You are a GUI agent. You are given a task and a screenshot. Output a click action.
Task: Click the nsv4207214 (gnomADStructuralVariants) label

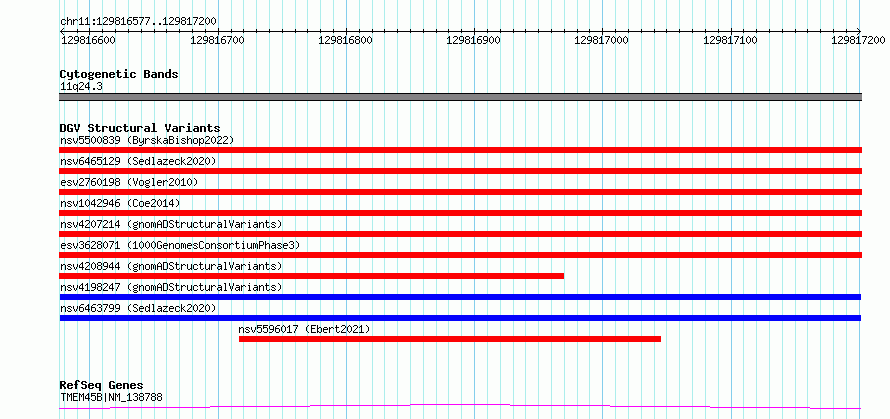pos(171,224)
